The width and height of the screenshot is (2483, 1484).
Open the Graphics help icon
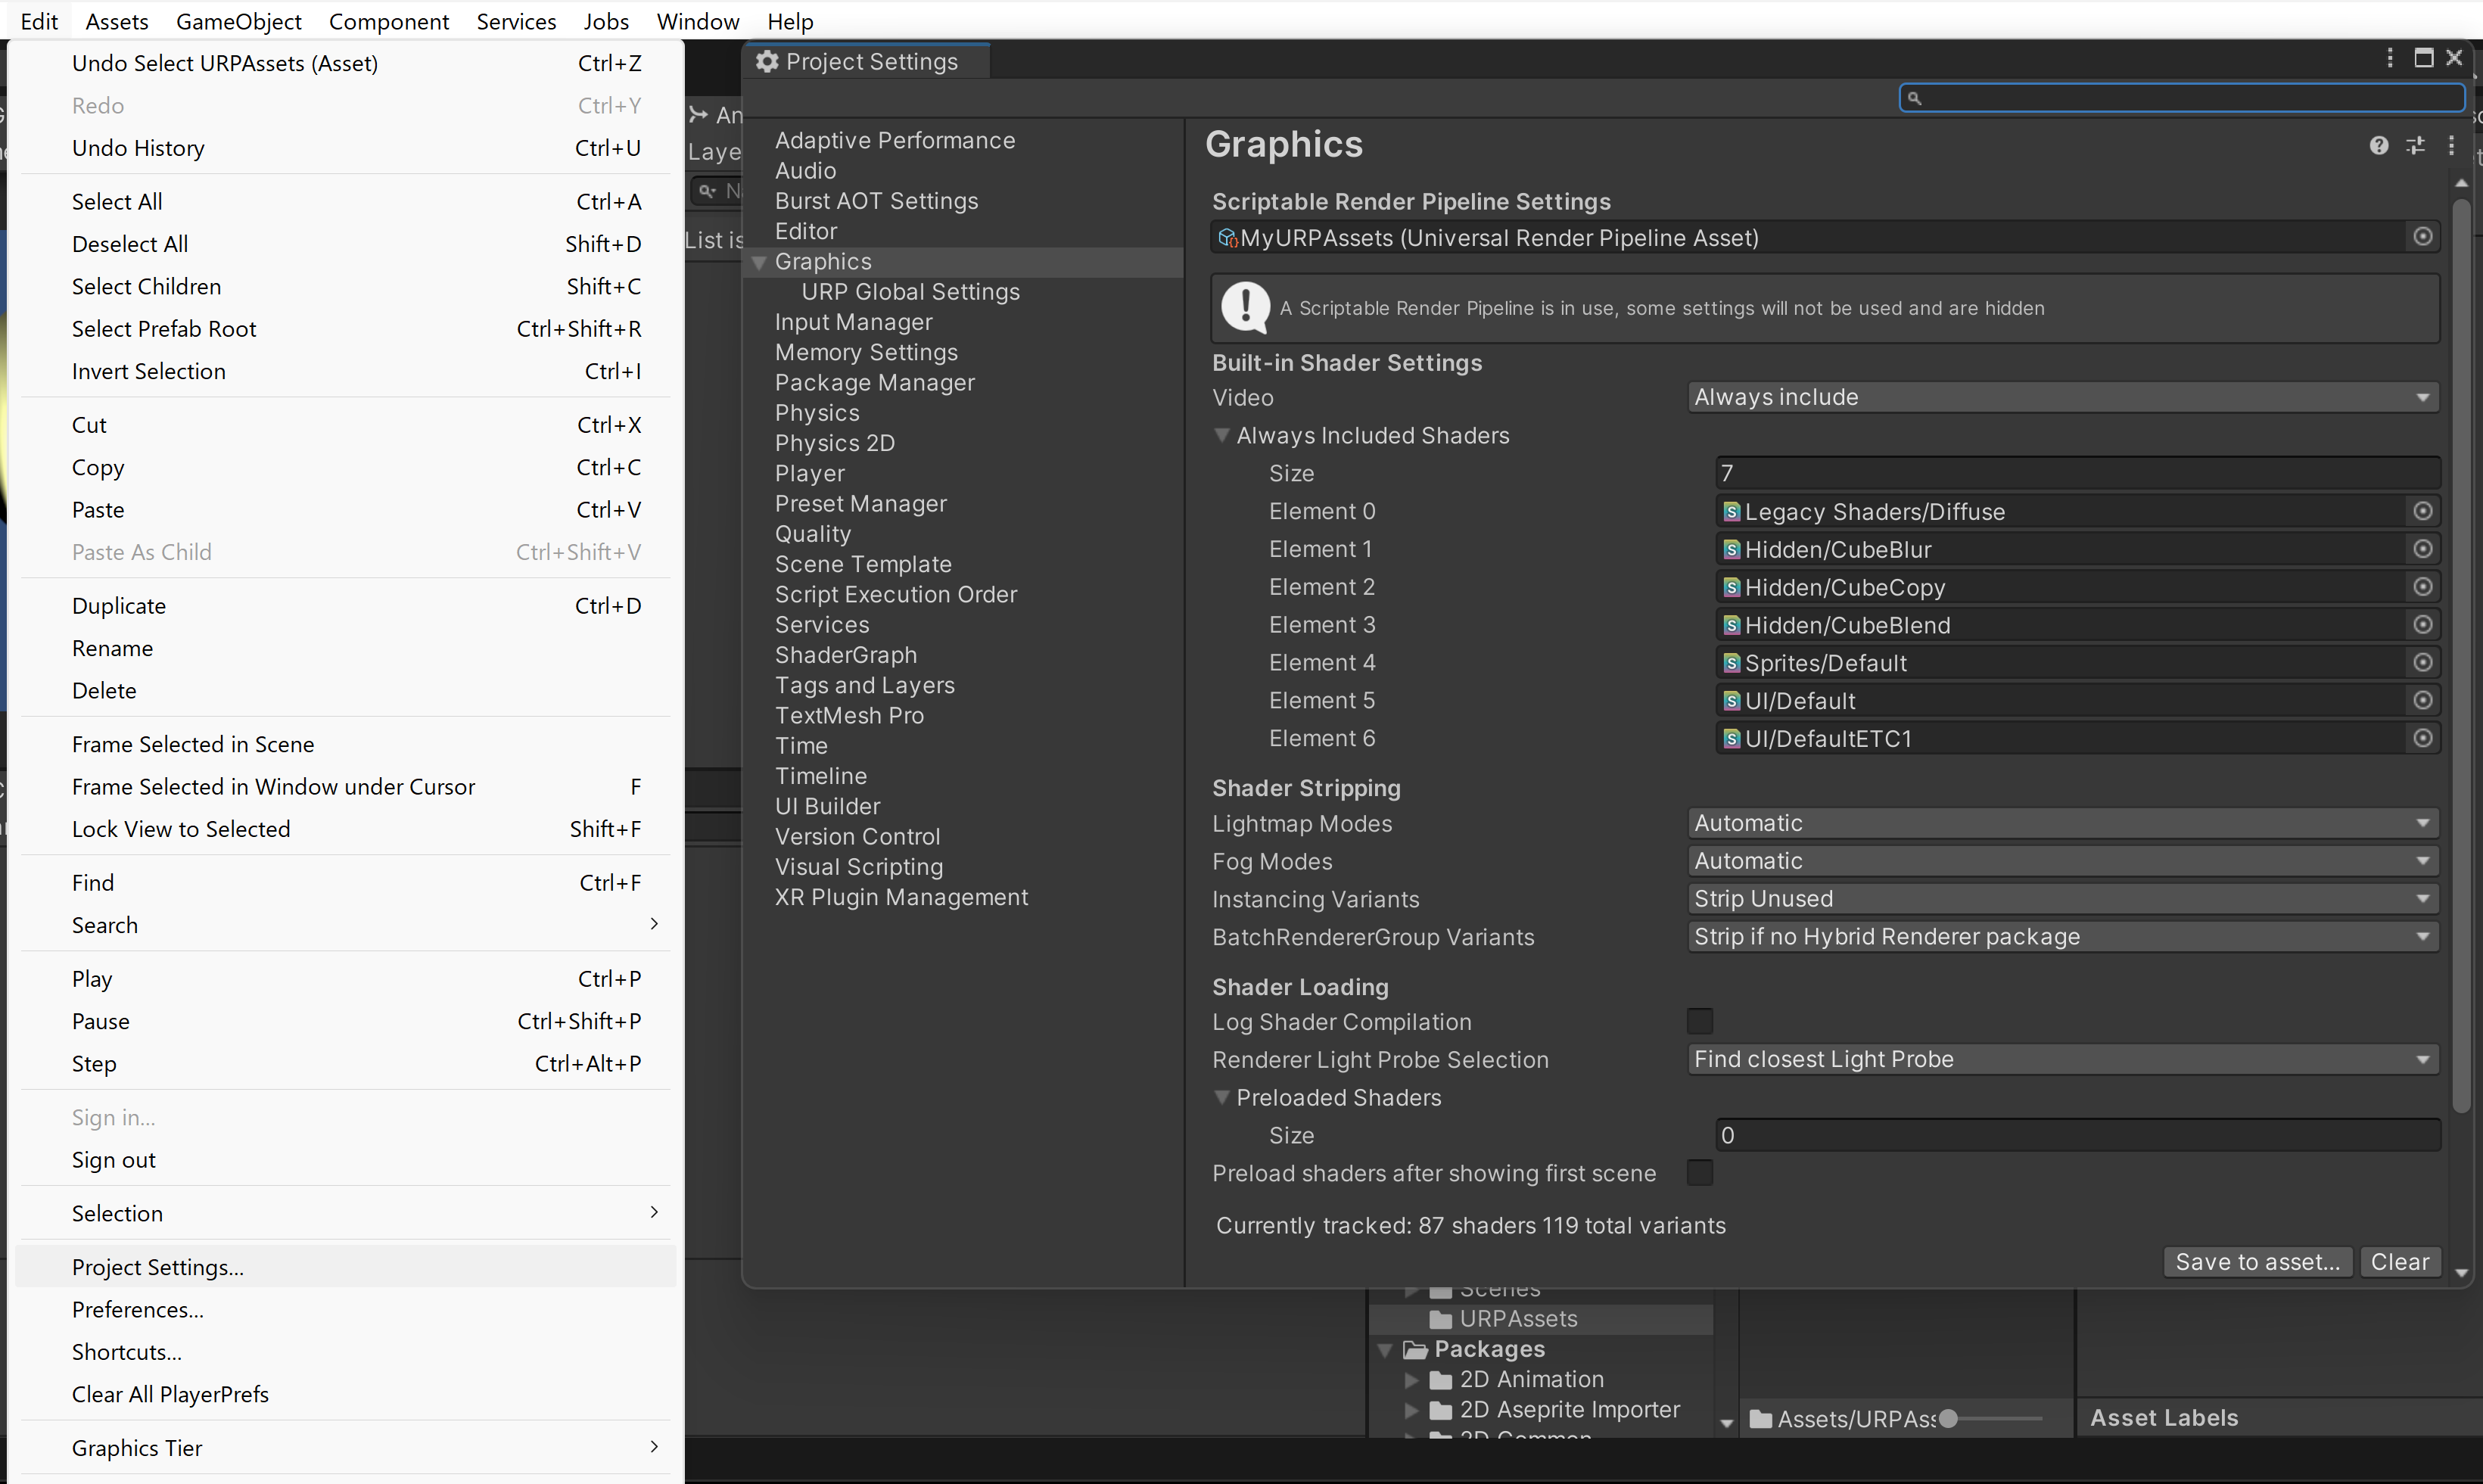tap(2378, 146)
